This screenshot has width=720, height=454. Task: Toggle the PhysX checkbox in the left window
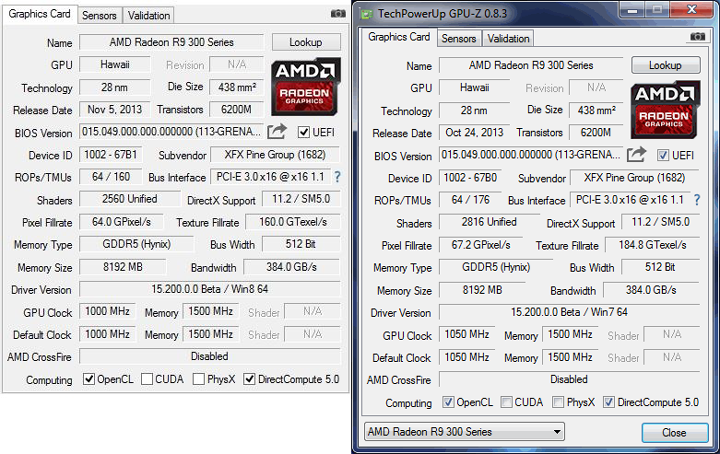tap(199, 379)
